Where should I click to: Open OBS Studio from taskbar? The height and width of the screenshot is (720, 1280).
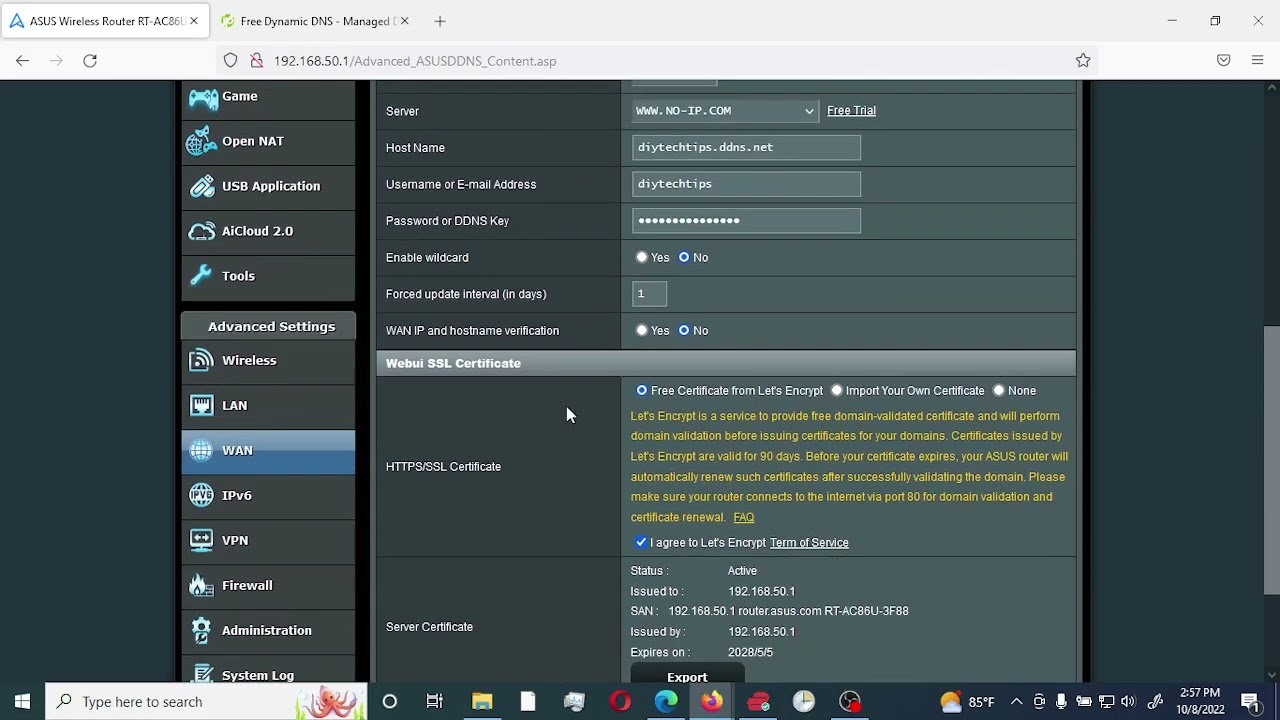pyautogui.click(x=850, y=702)
